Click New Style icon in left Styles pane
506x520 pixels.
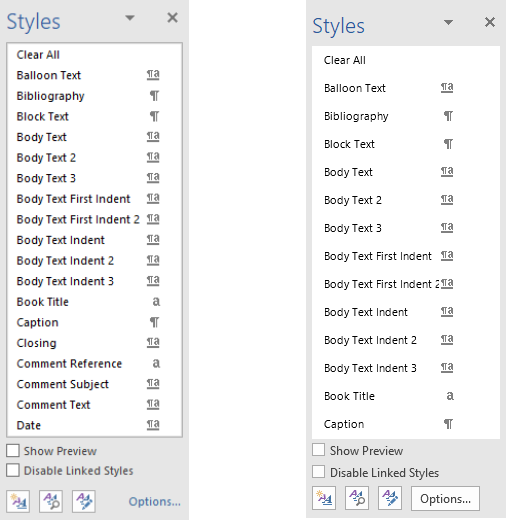click(x=18, y=501)
